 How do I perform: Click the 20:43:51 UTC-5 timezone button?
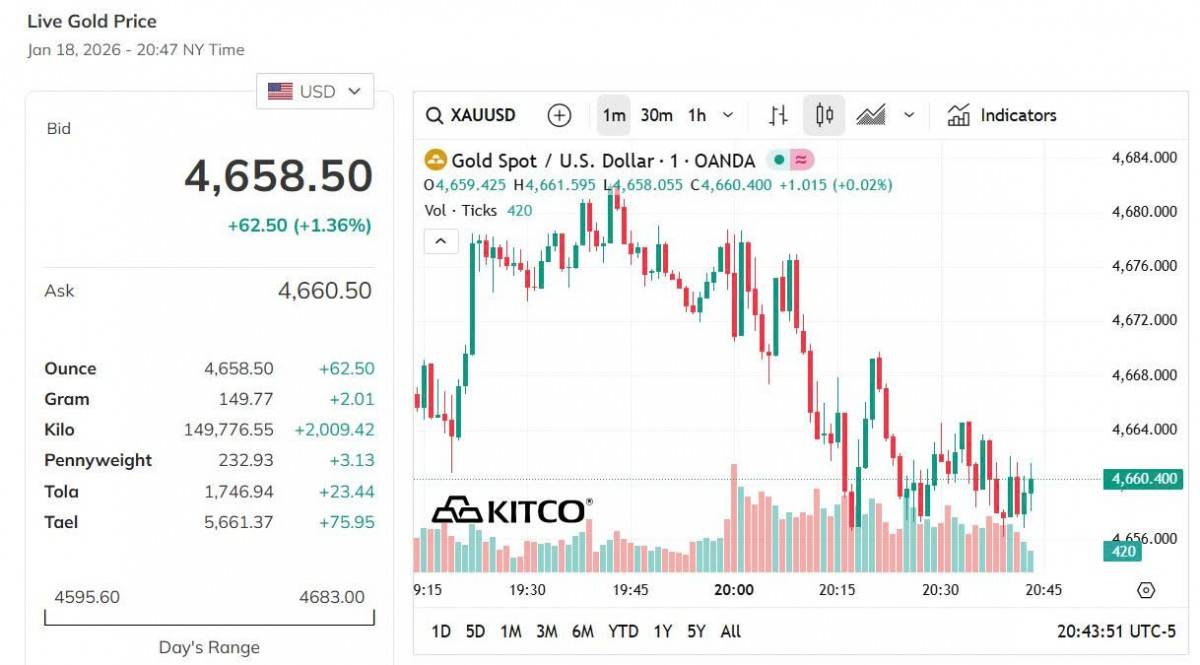pyautogui.click(x=1117, y=631)
